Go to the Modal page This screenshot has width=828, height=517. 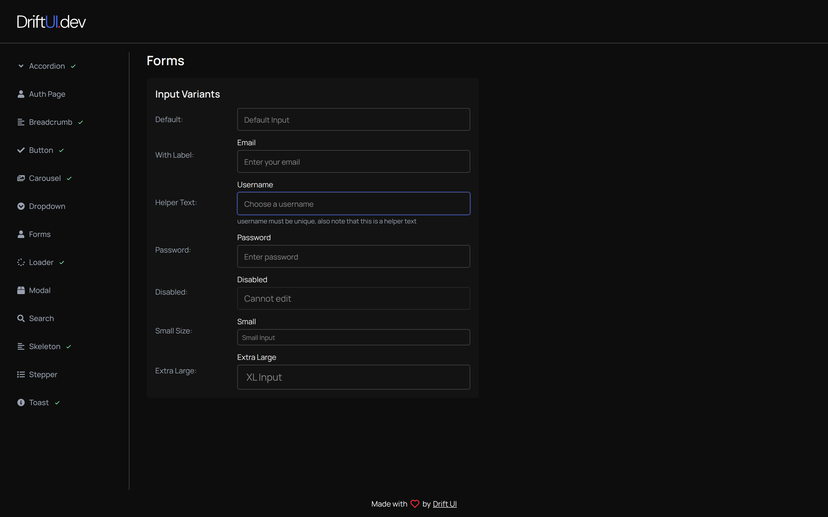pyautogui.click(x=40, y=290)
